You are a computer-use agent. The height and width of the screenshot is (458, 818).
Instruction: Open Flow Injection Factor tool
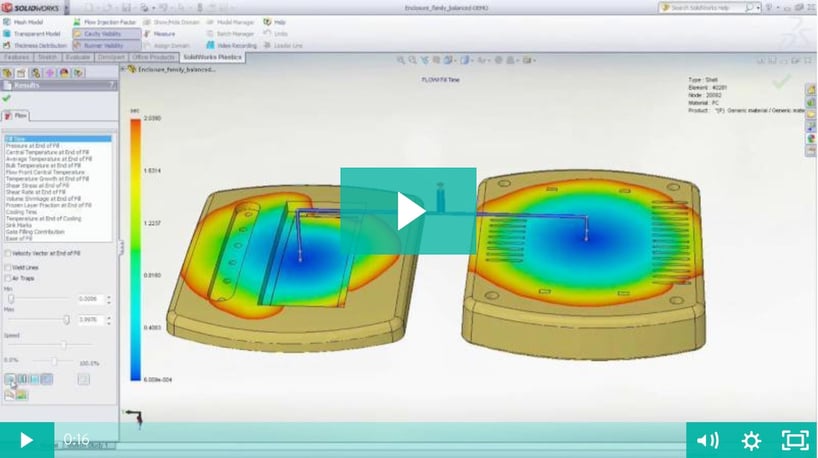tap(105, 22)
